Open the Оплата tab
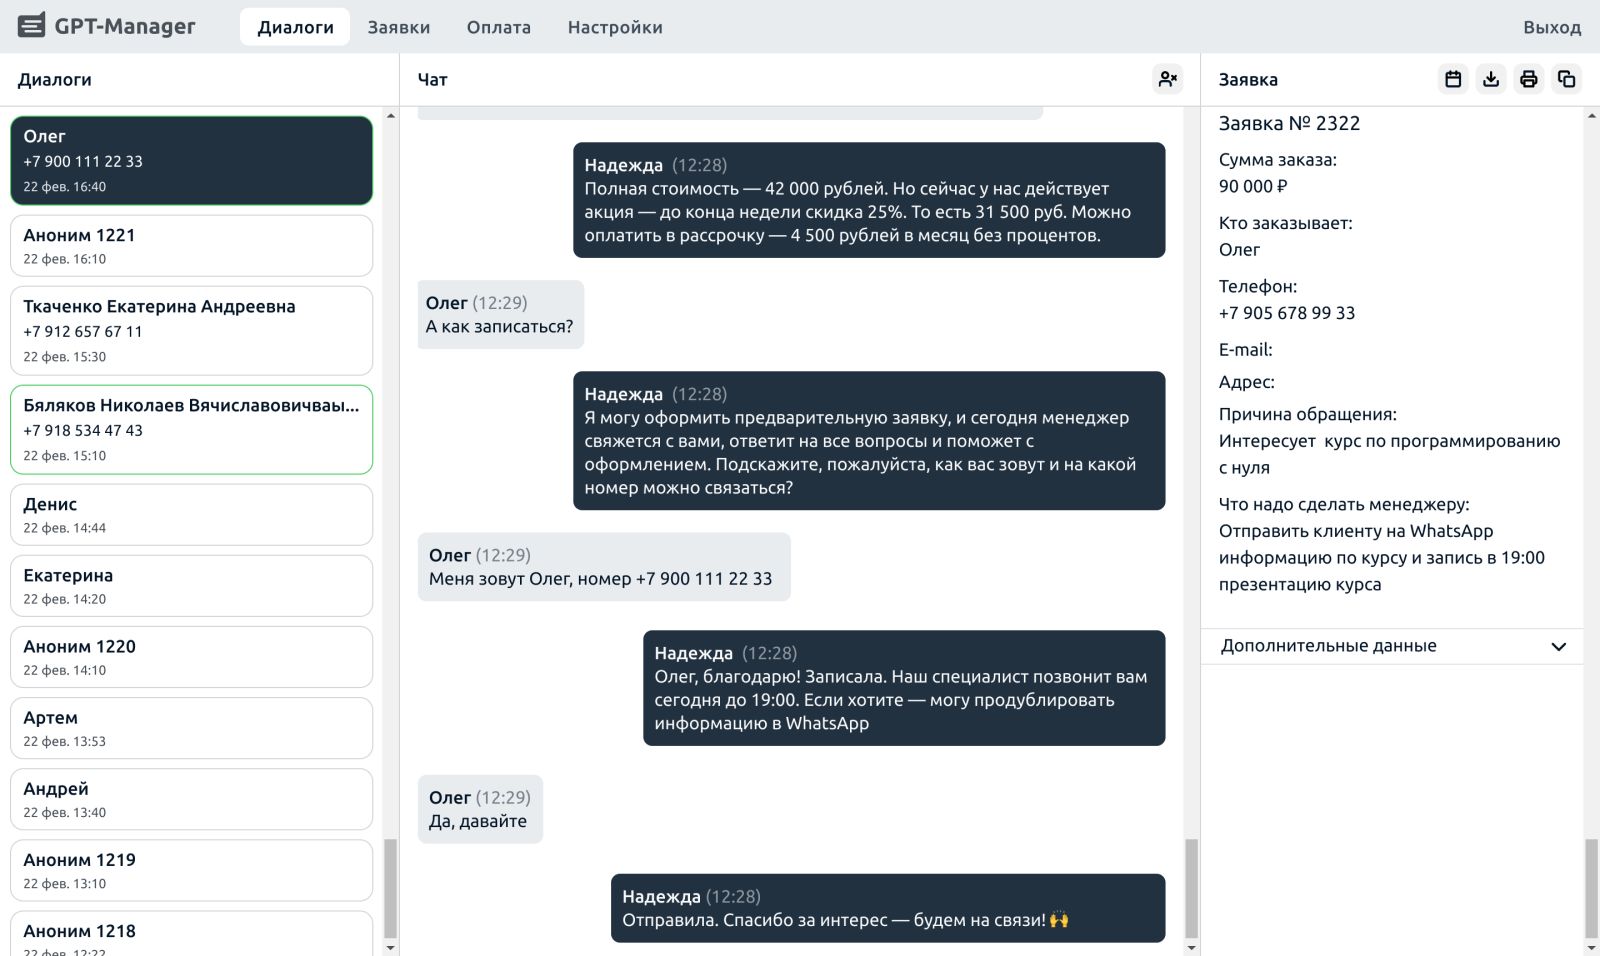This screenshot has height=956, width=1600. (x=498, y=27)
